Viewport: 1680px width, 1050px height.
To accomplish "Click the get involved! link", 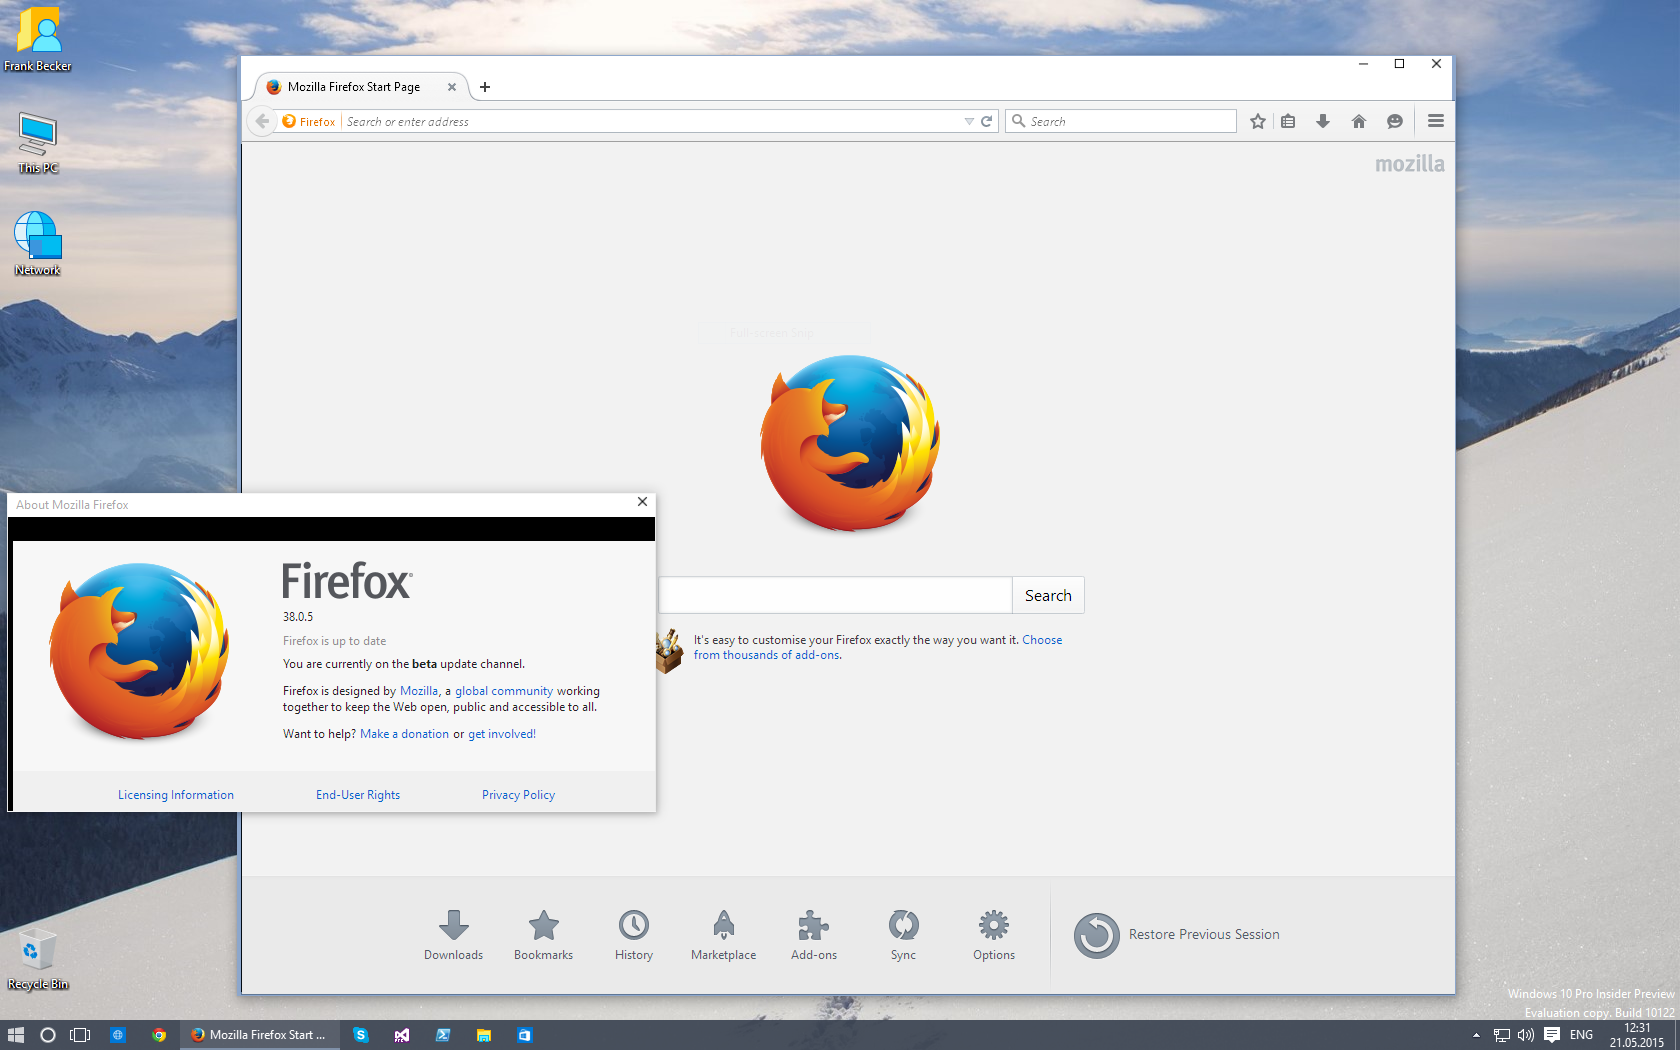I will click(502, 734).
